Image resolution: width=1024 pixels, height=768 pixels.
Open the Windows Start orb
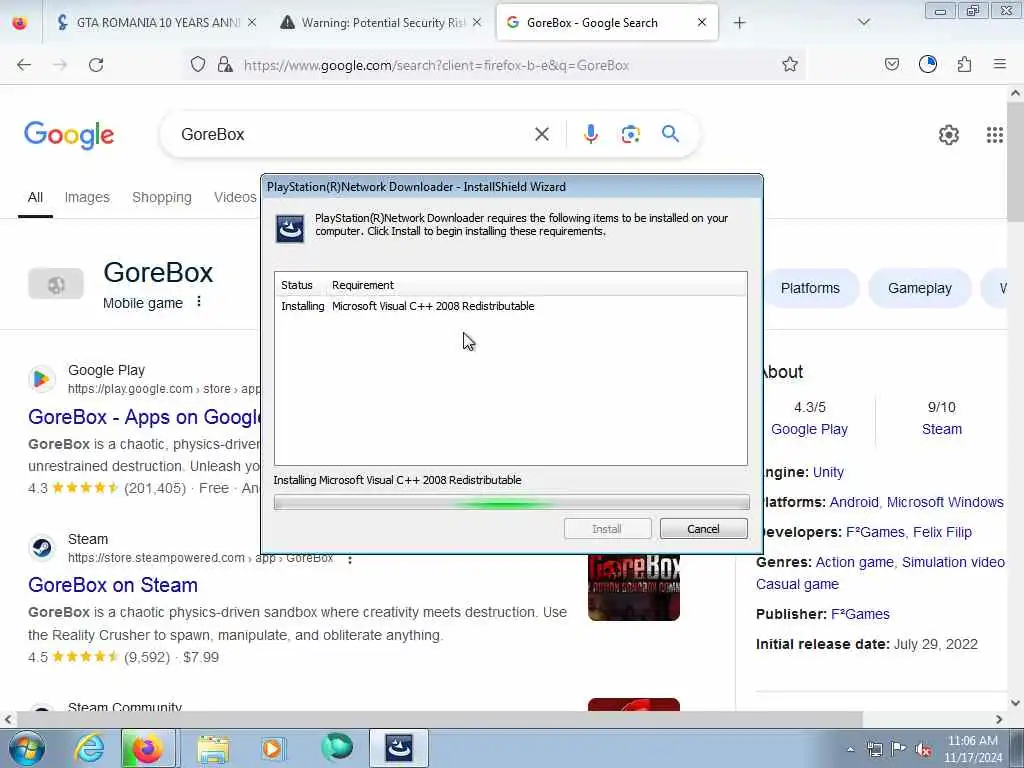(26, 748)
